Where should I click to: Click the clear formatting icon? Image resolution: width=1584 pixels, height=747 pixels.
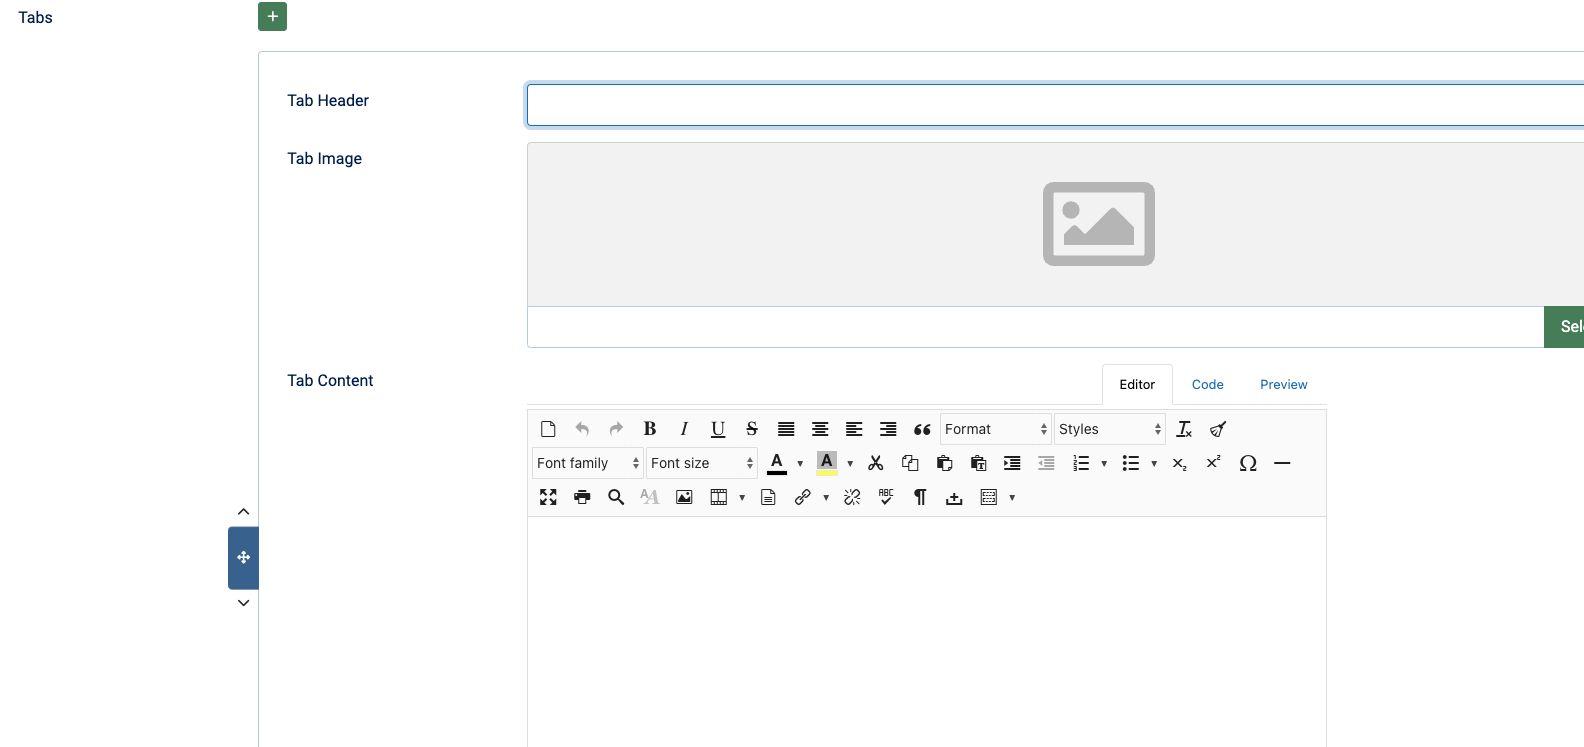click(x=1184, y=429)
